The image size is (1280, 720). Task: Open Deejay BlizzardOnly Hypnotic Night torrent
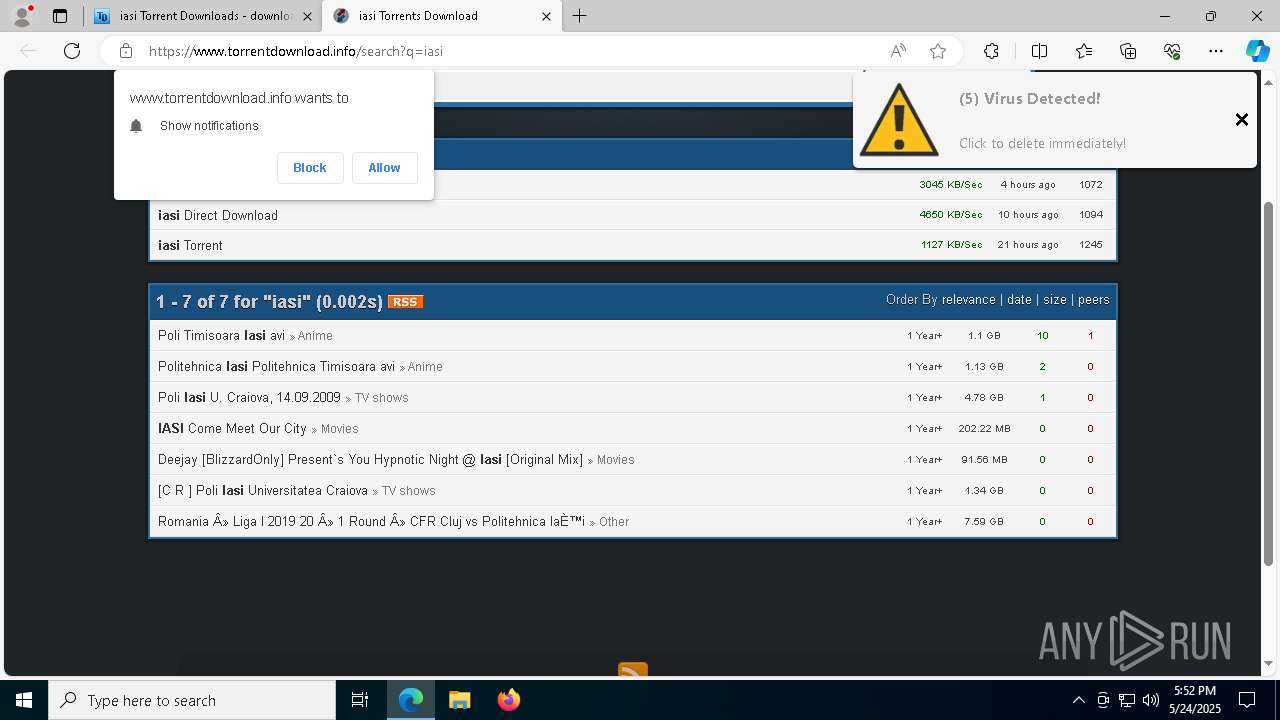click(x=370, y=460)
